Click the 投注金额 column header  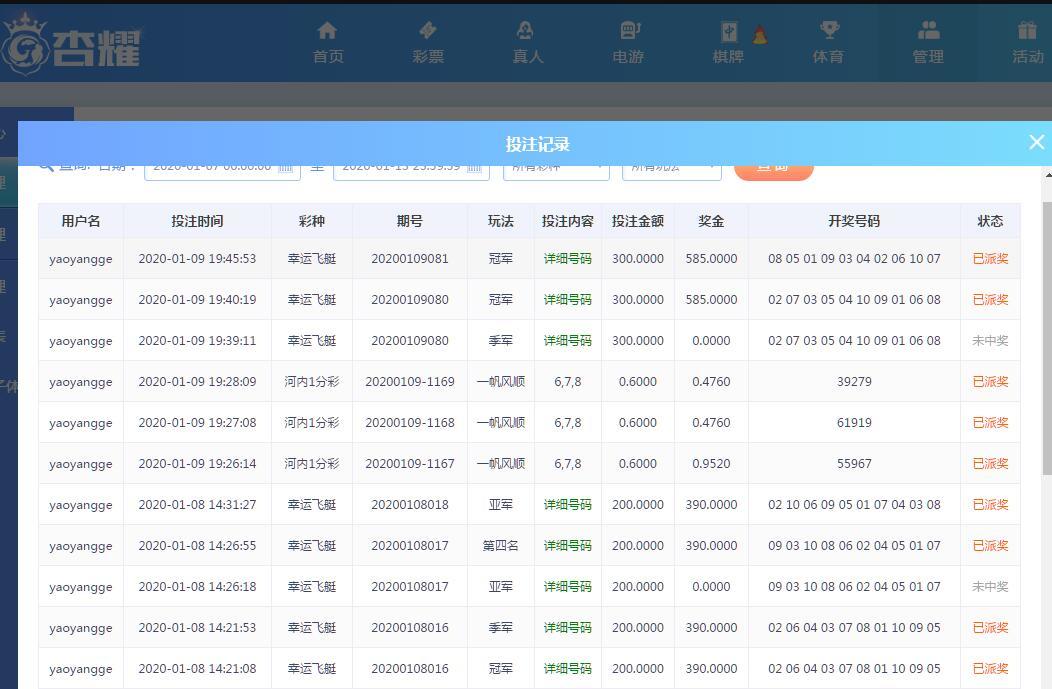pos(638,221)
